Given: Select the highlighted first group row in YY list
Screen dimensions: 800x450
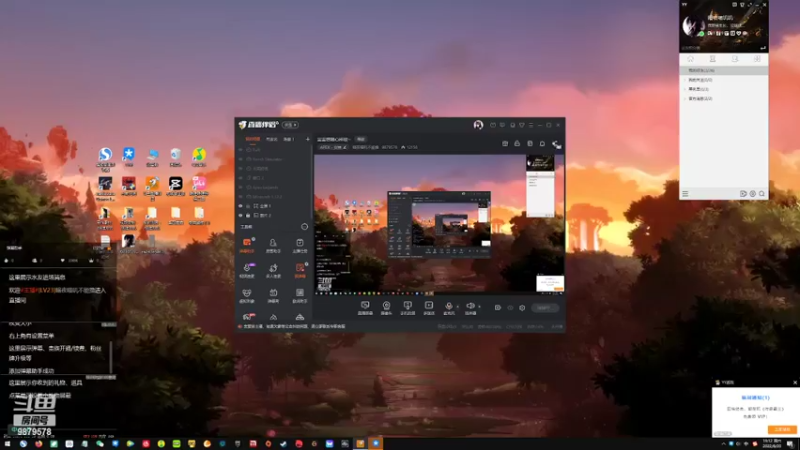Looking at the screenshot, I should pyautogui.click(x=723, y=70).
